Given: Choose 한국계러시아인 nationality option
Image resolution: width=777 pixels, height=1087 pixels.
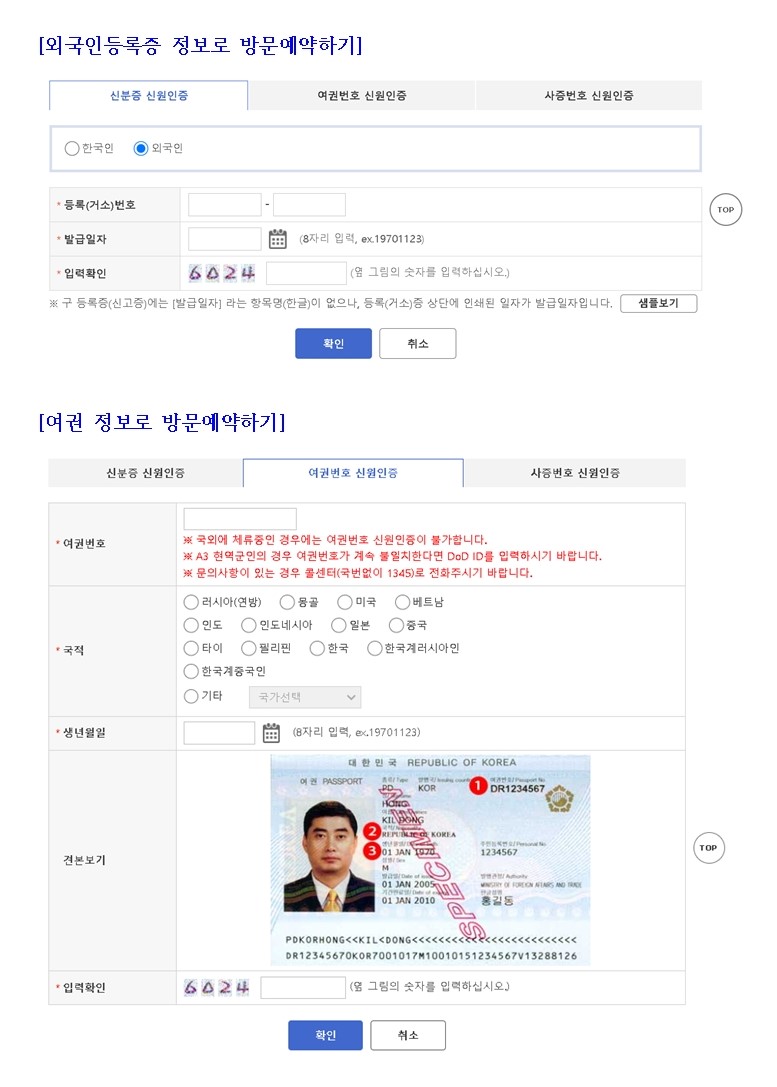Looking at the screenshot, I should coord(376,648).
